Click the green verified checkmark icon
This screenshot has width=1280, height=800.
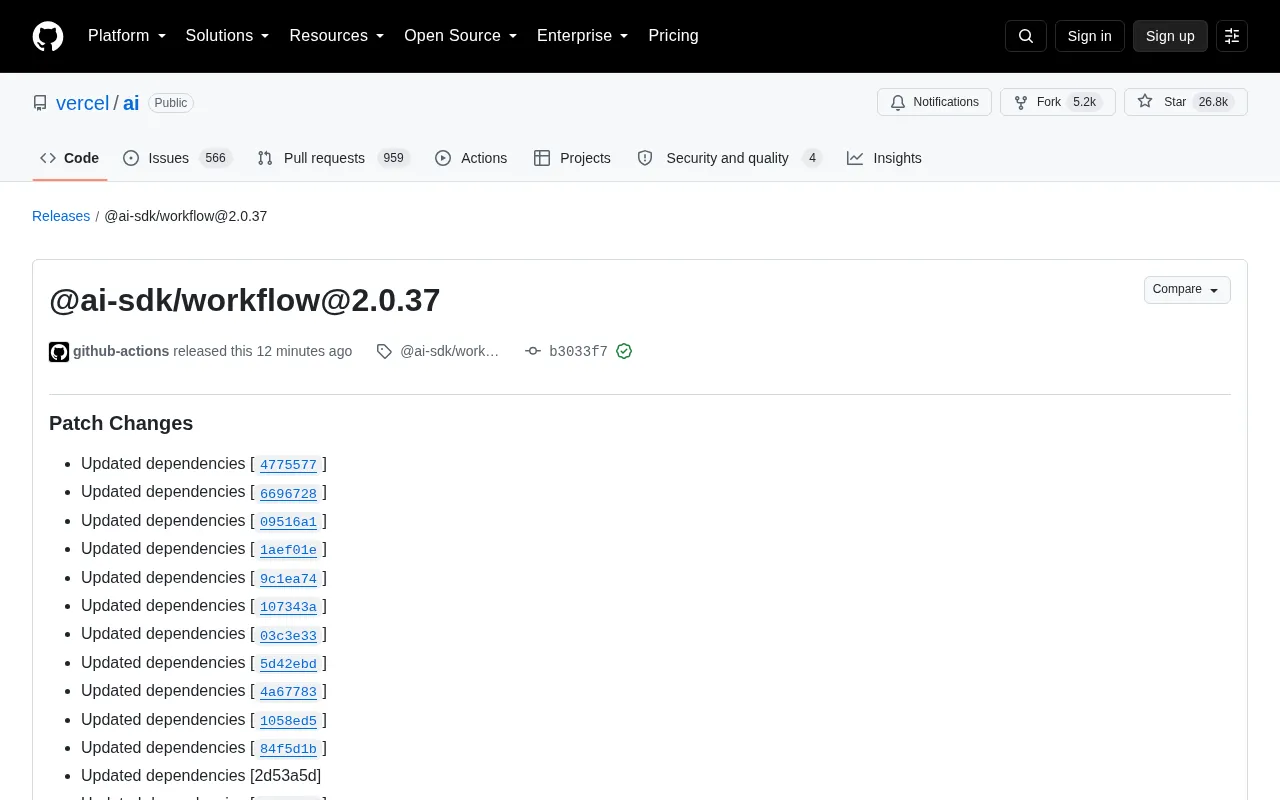(x=624, y=351)
